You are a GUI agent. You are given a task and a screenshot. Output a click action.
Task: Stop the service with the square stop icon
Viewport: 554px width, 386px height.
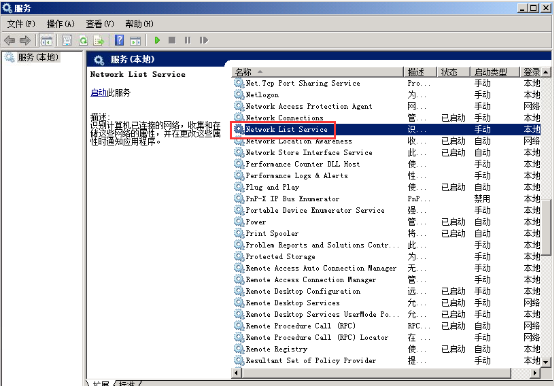coord(172,40)
